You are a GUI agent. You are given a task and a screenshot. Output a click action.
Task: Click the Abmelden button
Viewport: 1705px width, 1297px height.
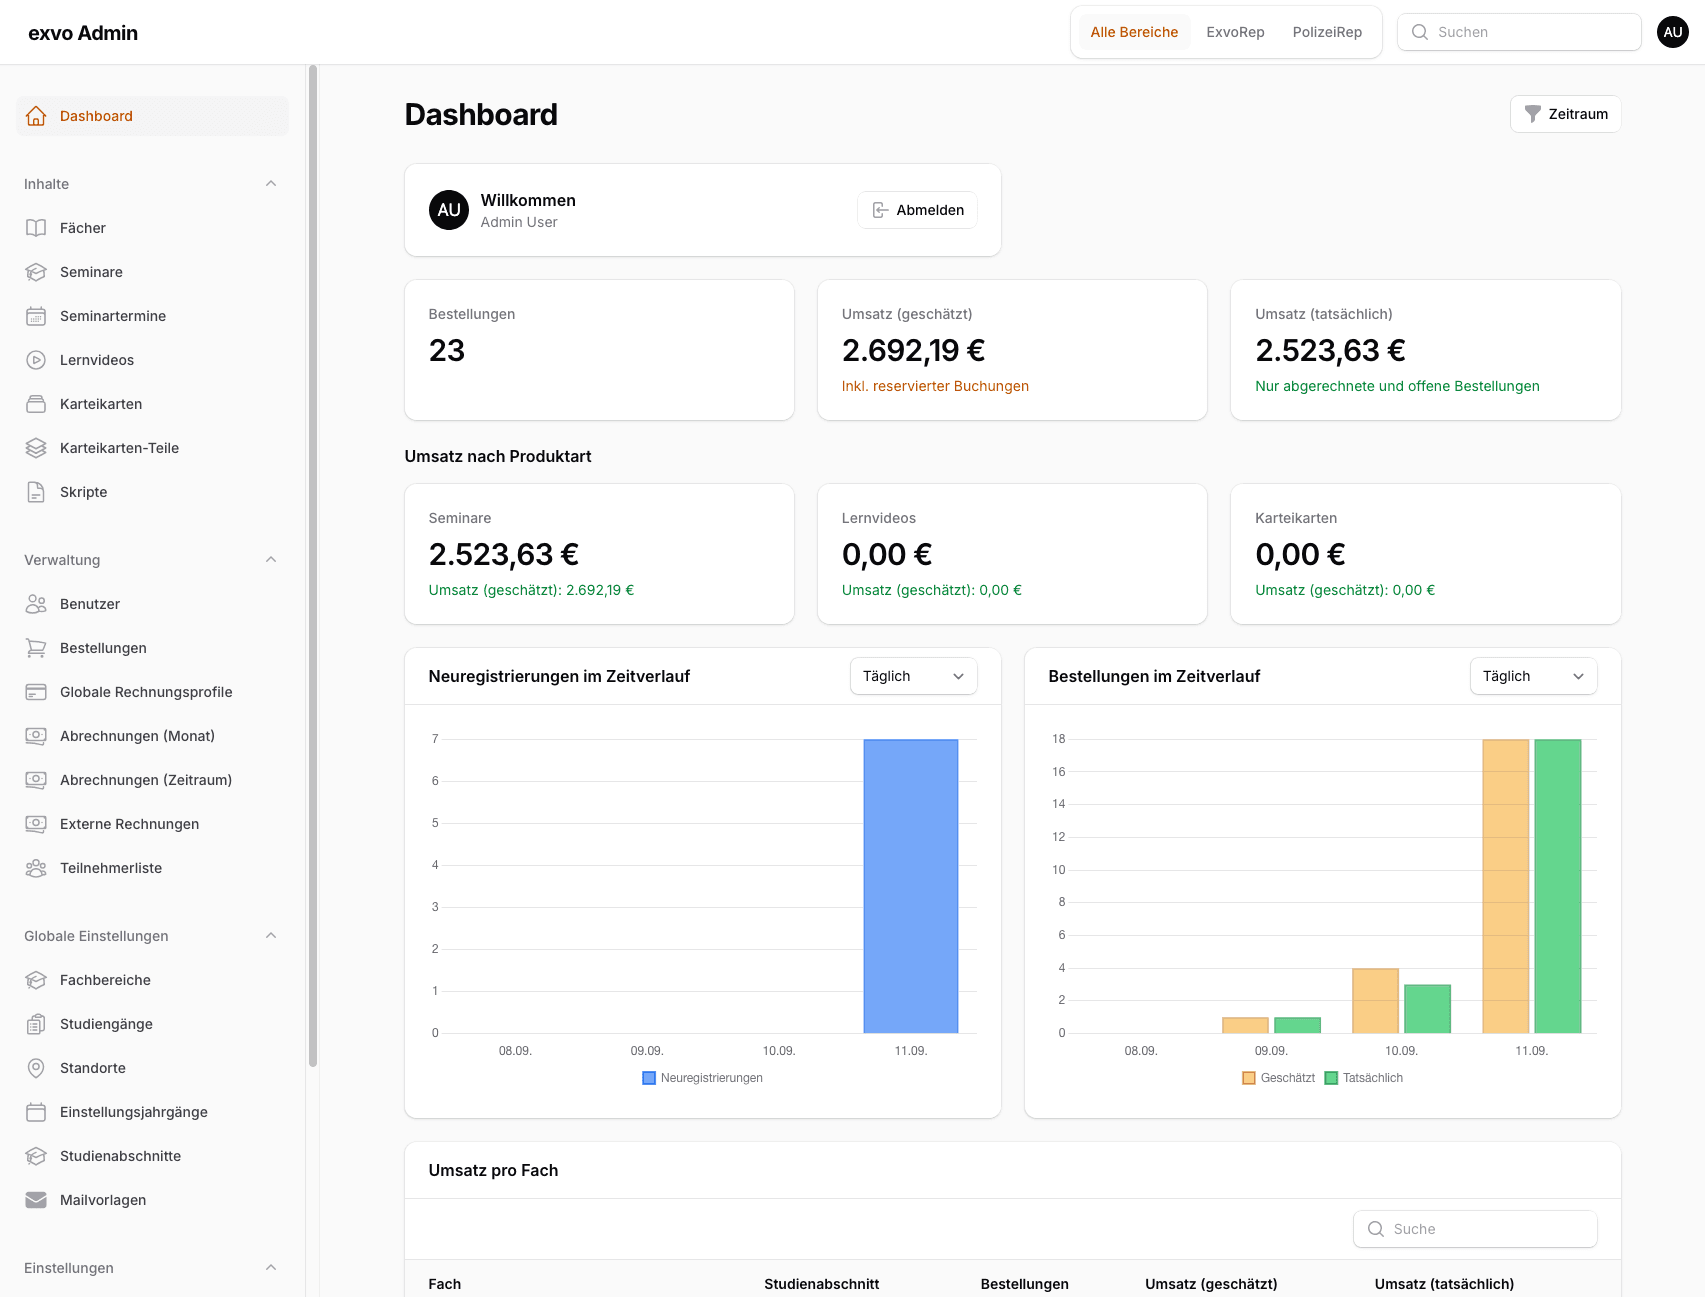[917, 210]
